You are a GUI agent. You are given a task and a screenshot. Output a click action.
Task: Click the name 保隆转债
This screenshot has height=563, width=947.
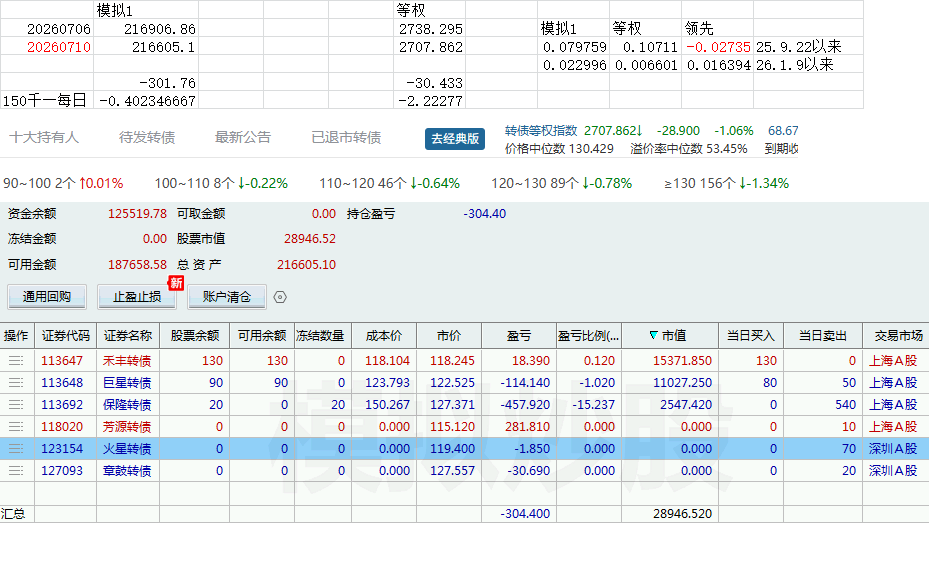[127, 404]
